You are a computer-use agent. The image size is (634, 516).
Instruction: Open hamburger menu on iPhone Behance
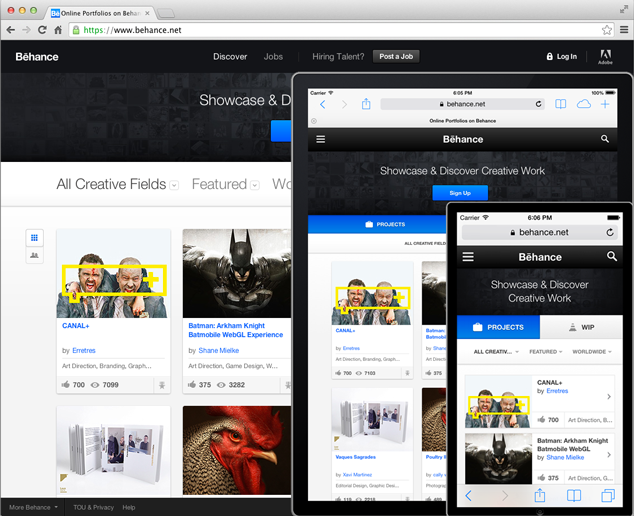tap(468, 256)
